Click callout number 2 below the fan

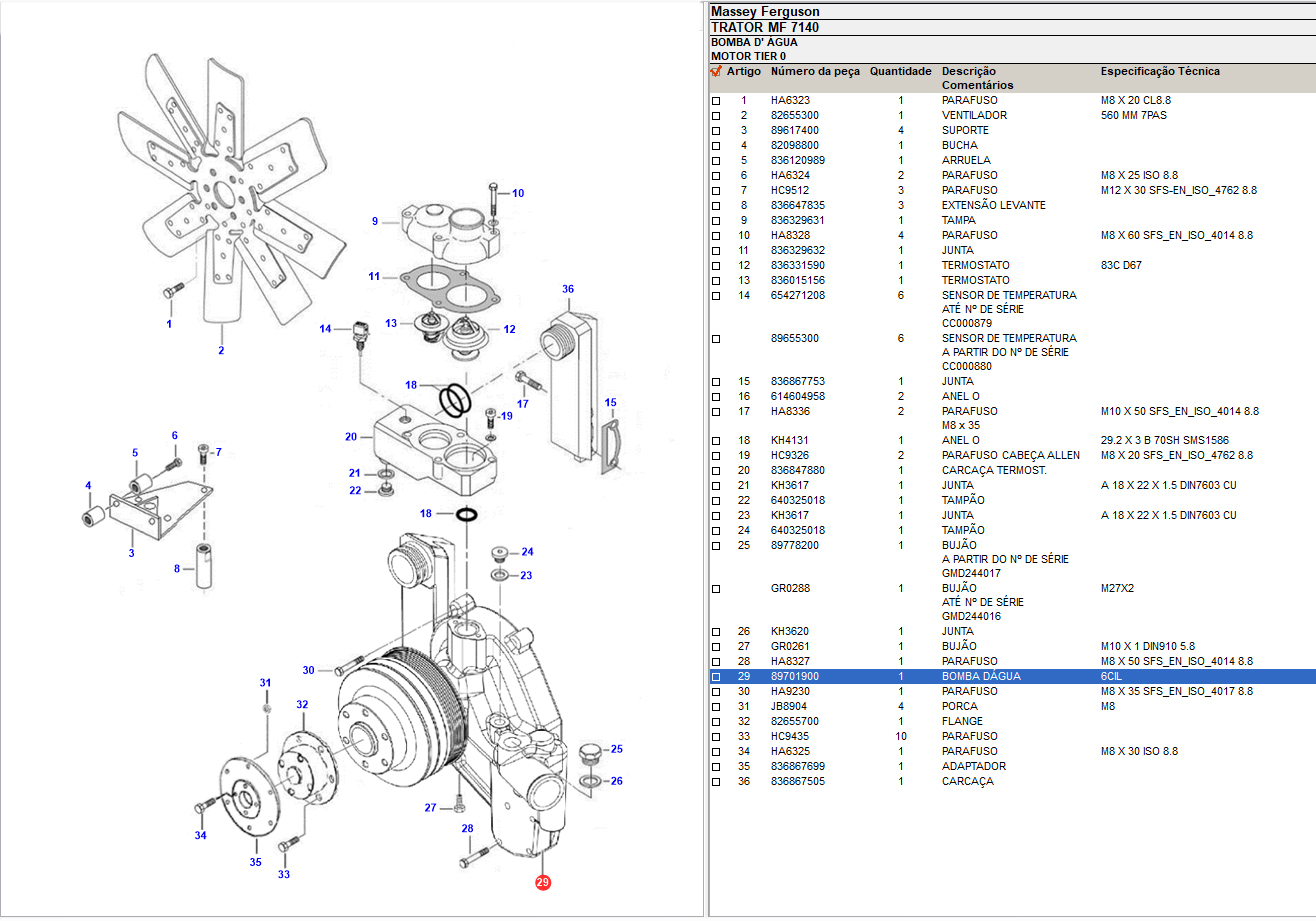pyautogui.click(x=221, y=350)
